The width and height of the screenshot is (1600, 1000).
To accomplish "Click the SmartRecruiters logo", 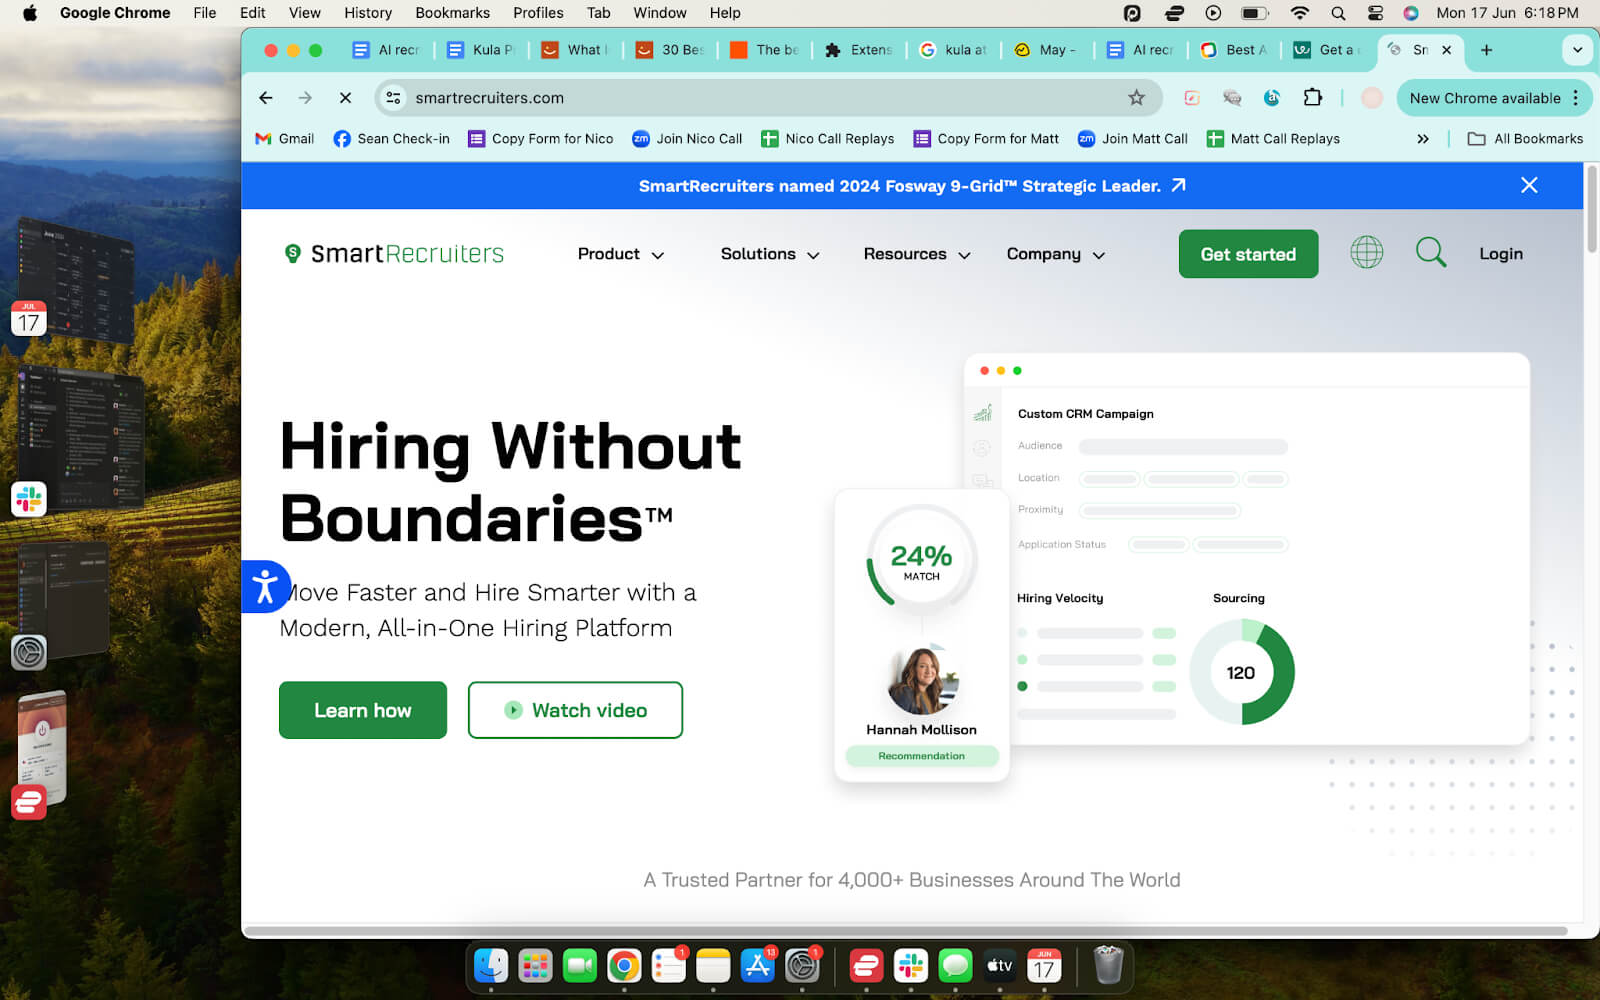I will coord(394,253).
